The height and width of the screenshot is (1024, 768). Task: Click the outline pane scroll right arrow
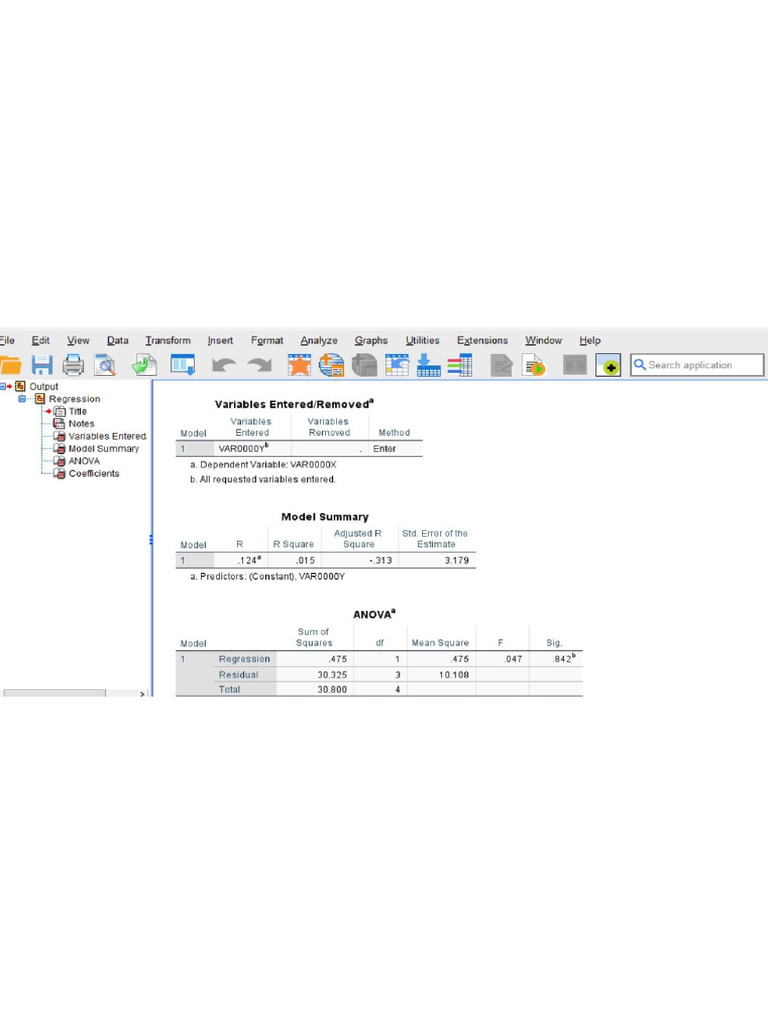pyautogui.click(x=142, y=694)
